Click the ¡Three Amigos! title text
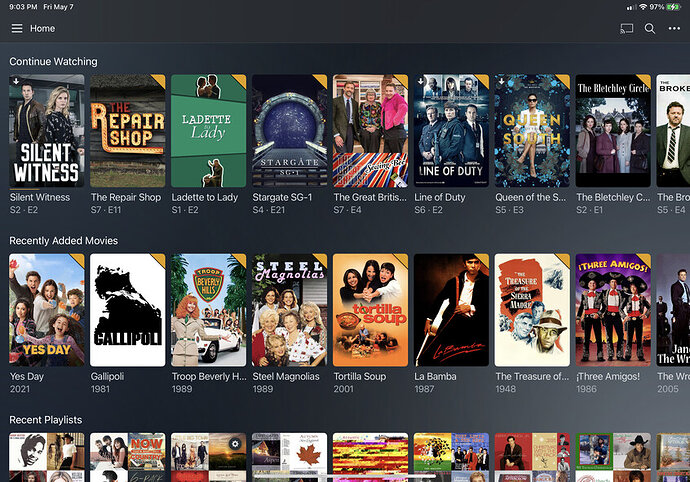Screen dimensions: 690x482 (608, 376)
